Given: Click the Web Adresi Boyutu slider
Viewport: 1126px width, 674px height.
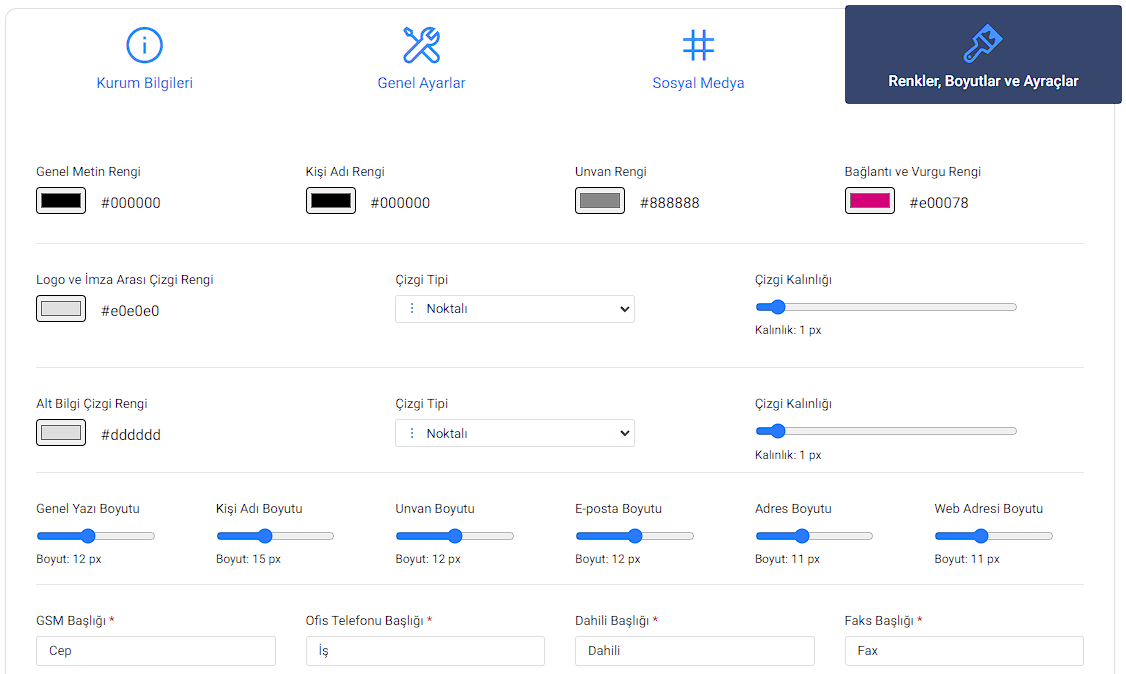Looking at the screenshot, I should pos(993,536).
